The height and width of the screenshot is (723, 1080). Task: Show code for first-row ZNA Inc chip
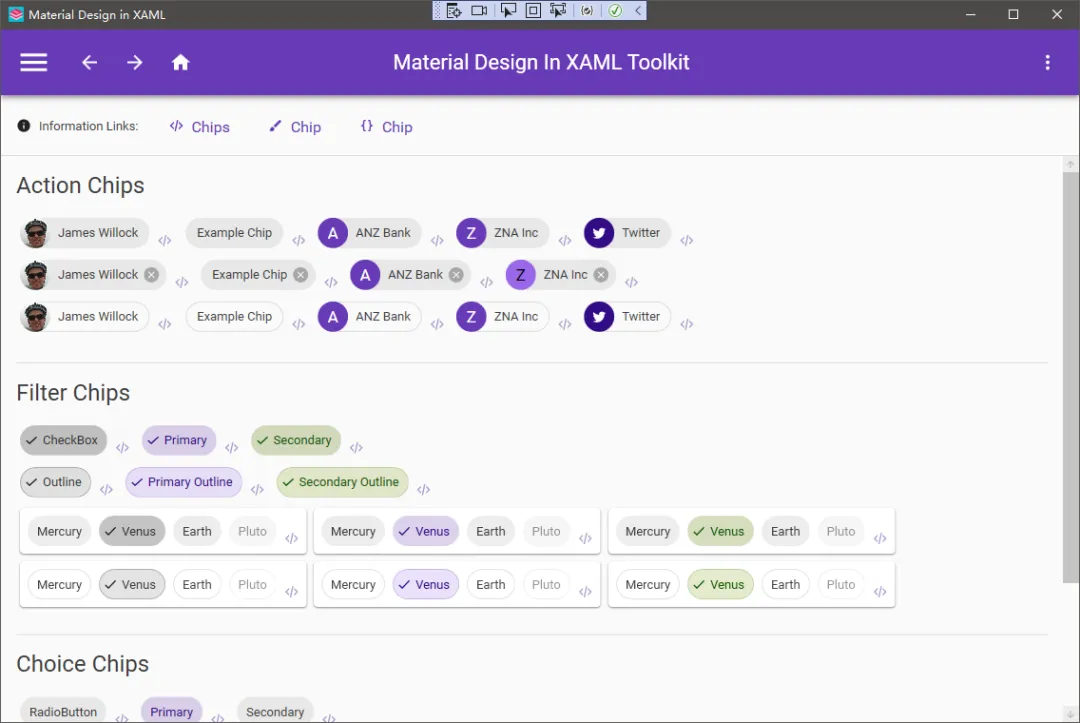pyautogui.click(x=565, y=240)
